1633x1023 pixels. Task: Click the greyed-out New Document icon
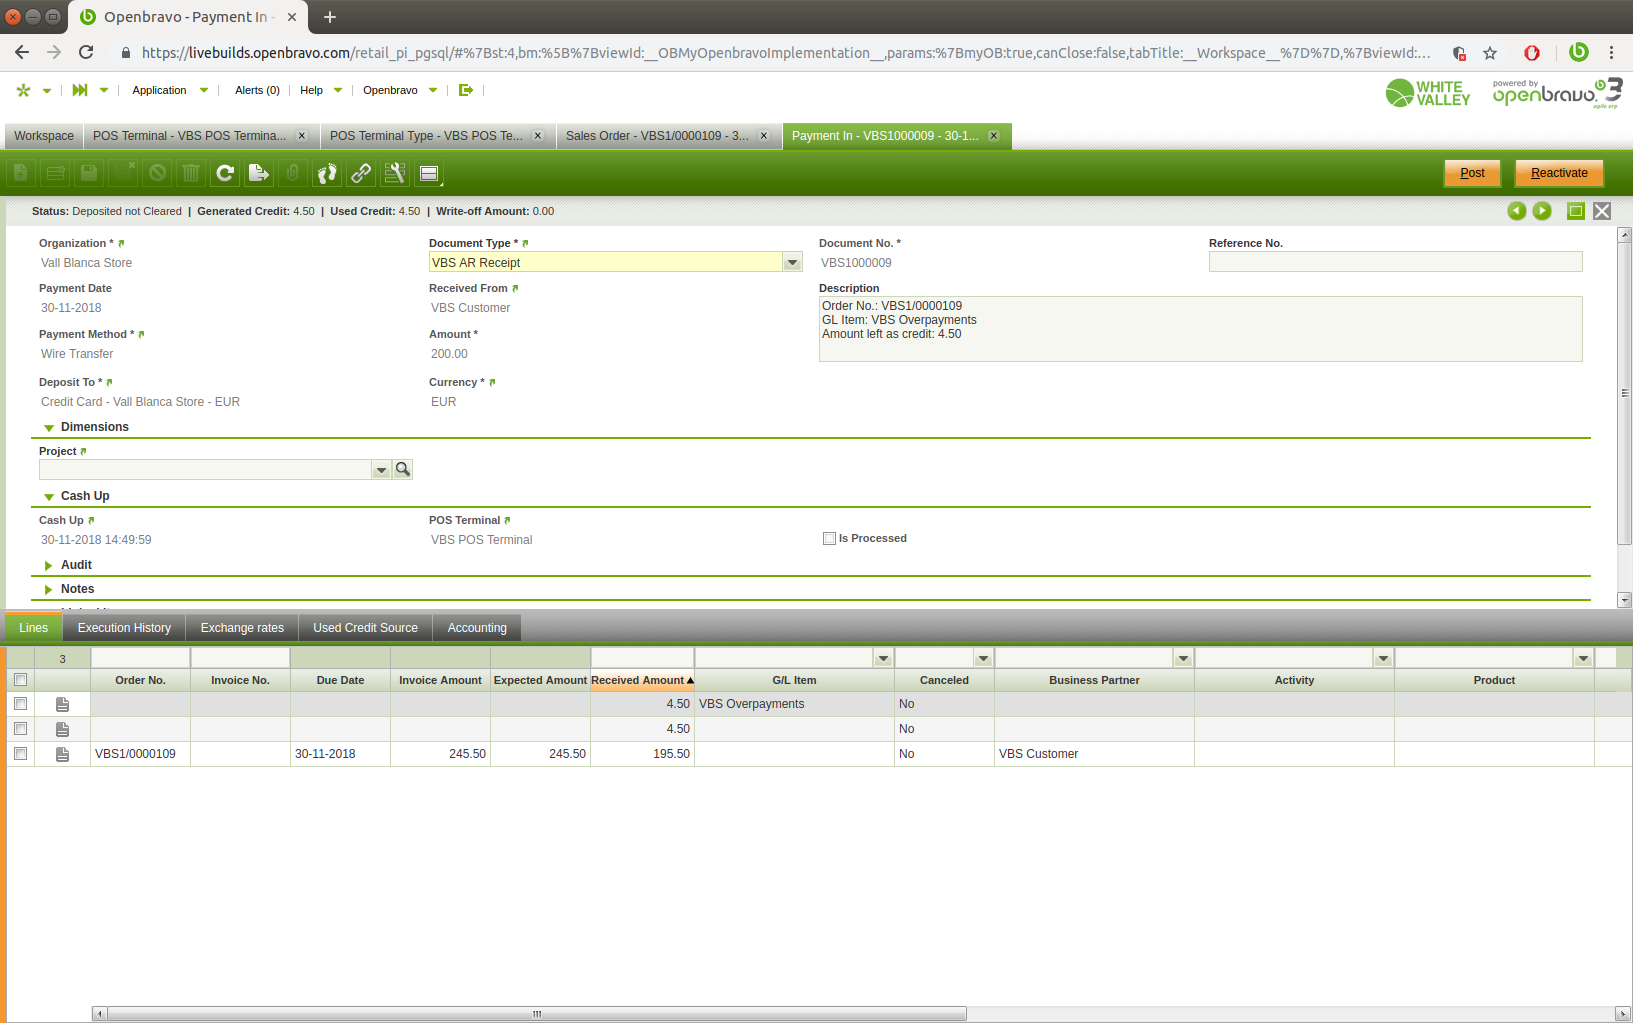click(21, 173)
